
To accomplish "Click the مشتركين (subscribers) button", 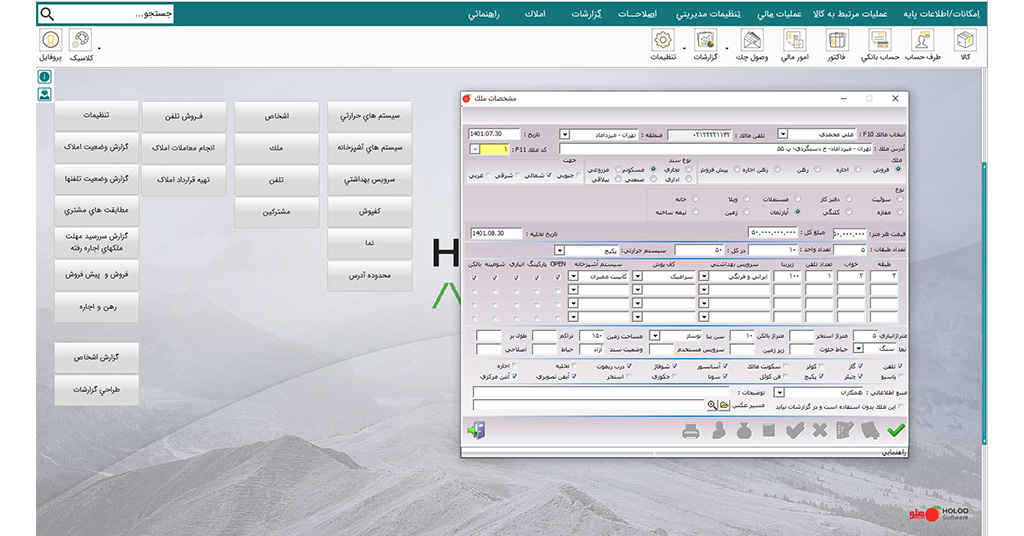I will 277,211.
